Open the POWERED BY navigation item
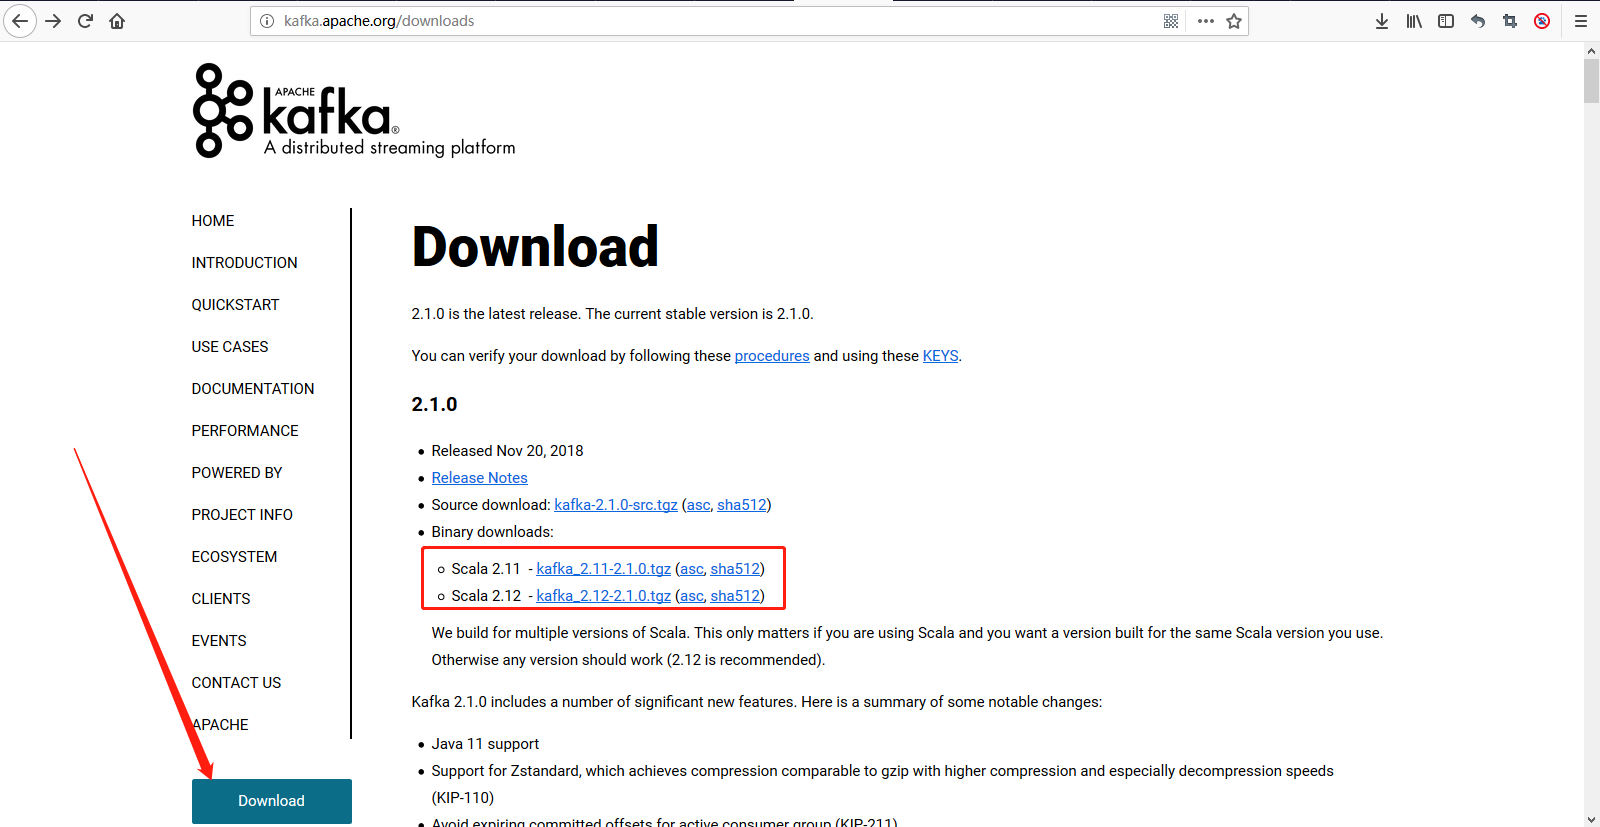This screenshot has height=827, width=1600. click(x=237, y=473)
